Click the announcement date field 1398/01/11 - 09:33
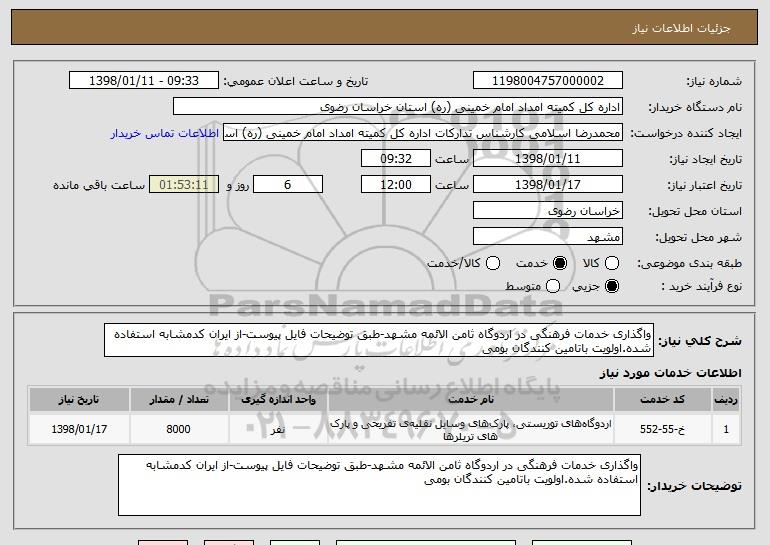Screen dimensions: 770x545 (144, 81)
